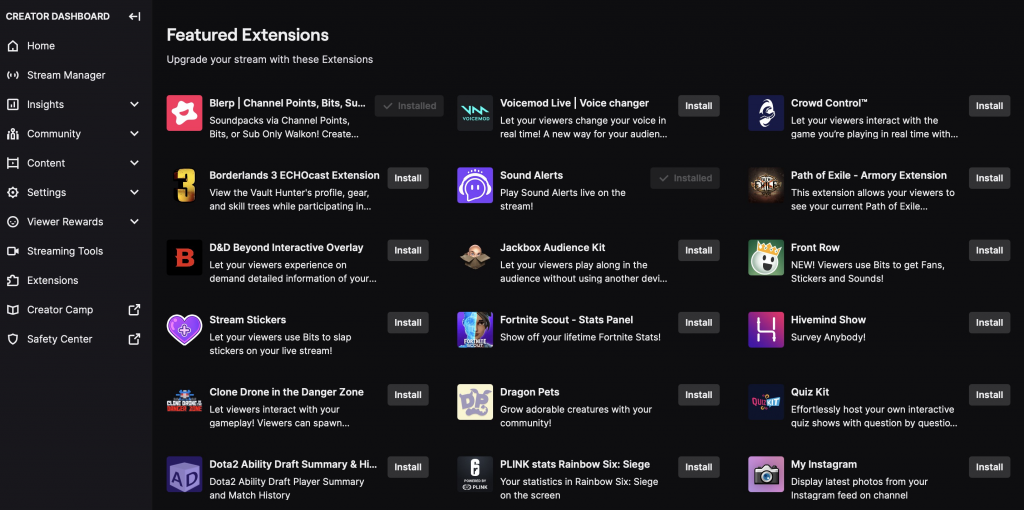Click the Crowd Control logo
Viewport: 1024px width, 510px height.
766,113
